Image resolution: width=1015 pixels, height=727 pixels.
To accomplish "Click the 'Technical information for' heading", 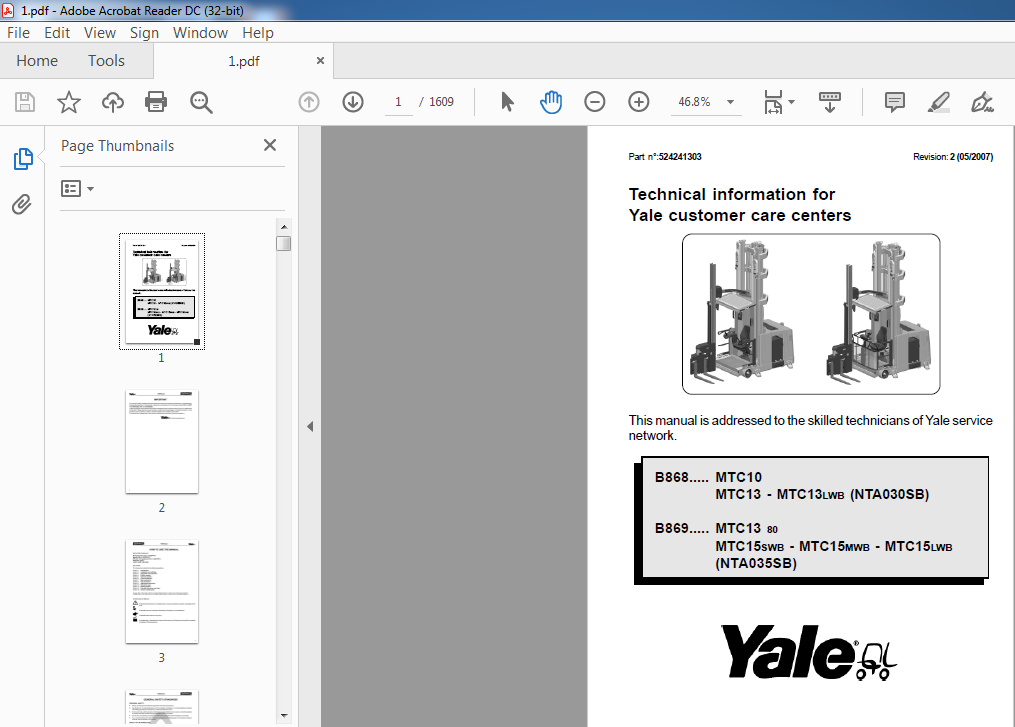I will pyautogui.click(x=731, y=194).
